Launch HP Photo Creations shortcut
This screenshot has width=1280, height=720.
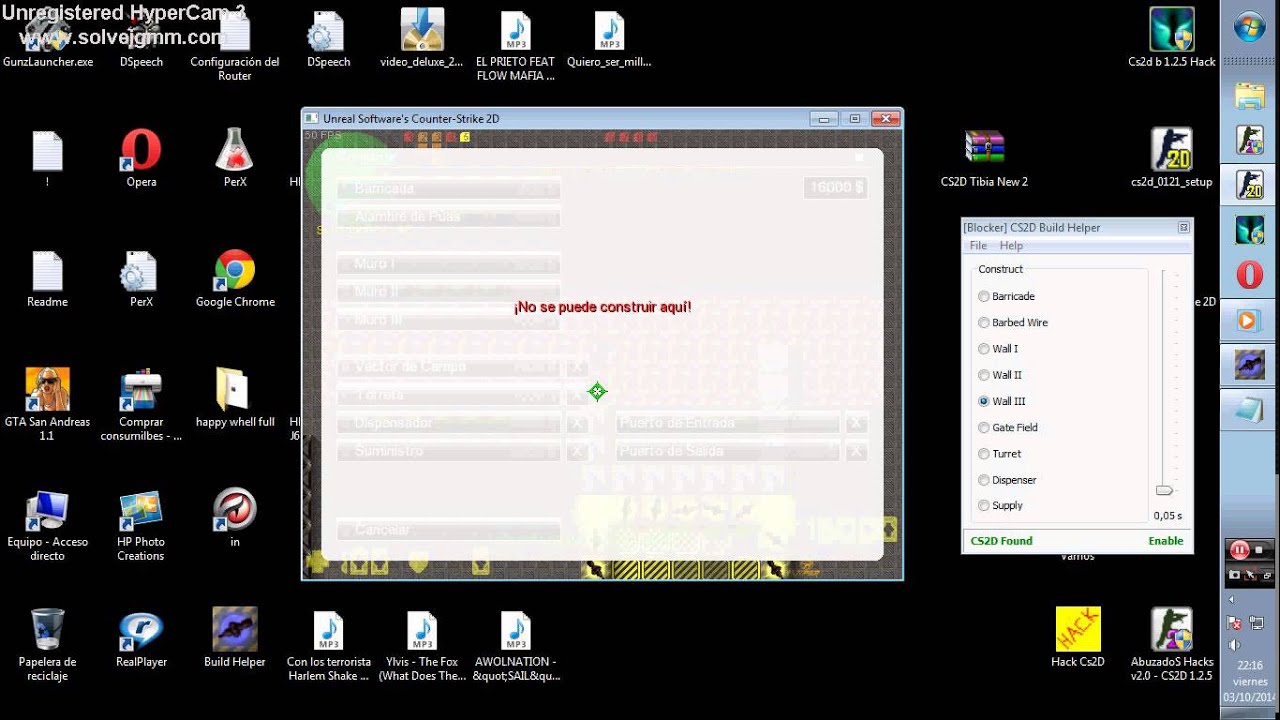tap(140, 525)
